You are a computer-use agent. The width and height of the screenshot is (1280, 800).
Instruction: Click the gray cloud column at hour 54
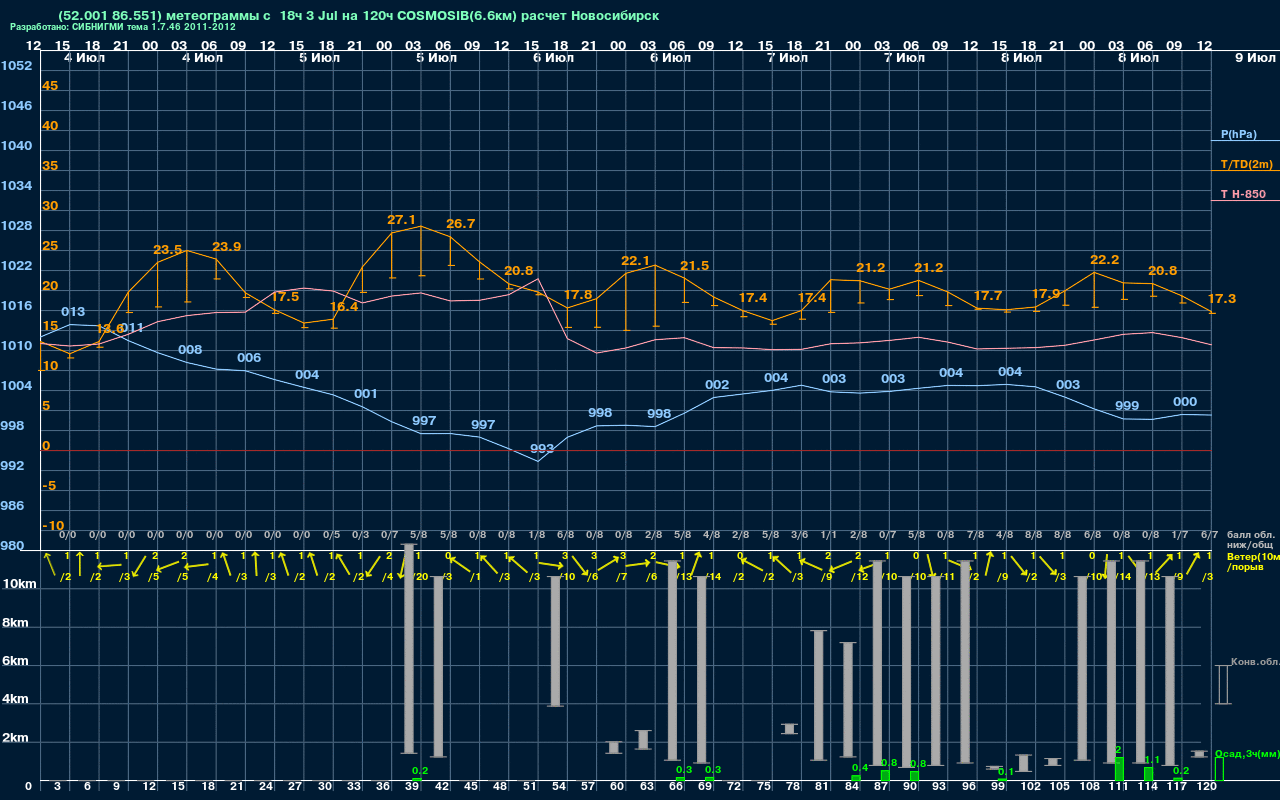[x=556, y=641]
